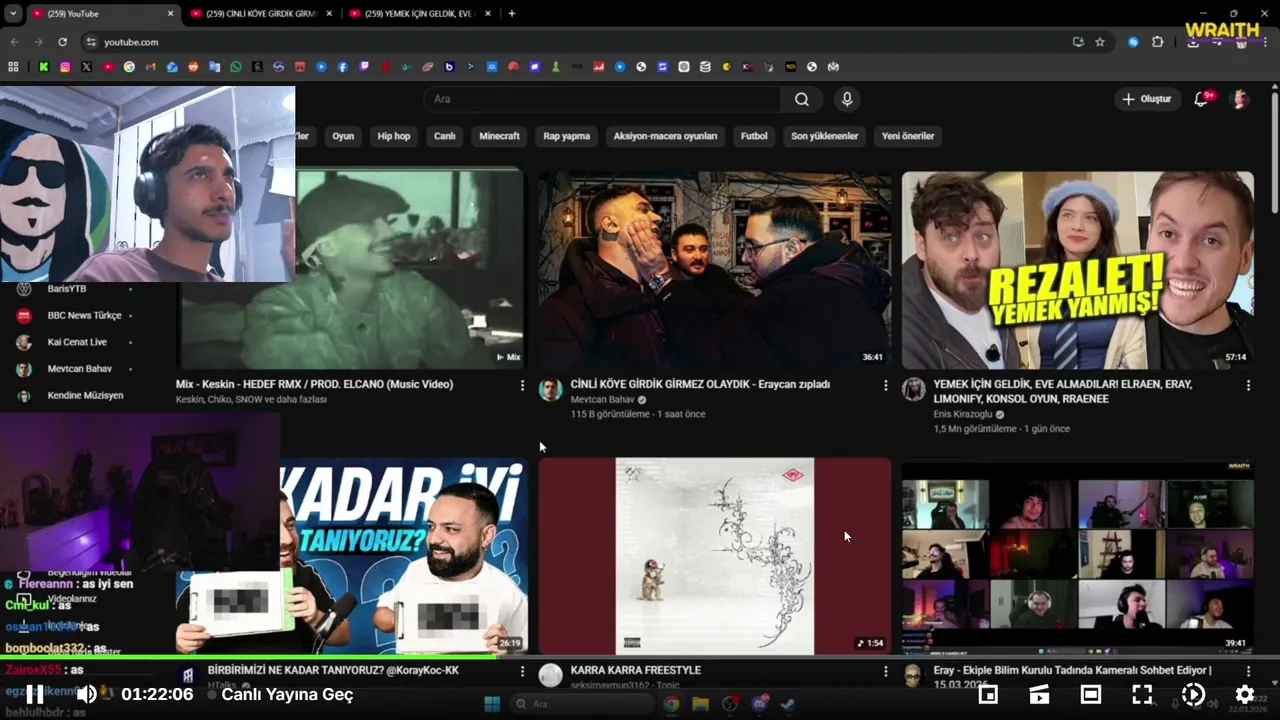1280x720 pixels.
Task: Click Mevtcan Bahav channel avatar under video
Action: pyautogui.click(x=551, y=390)
